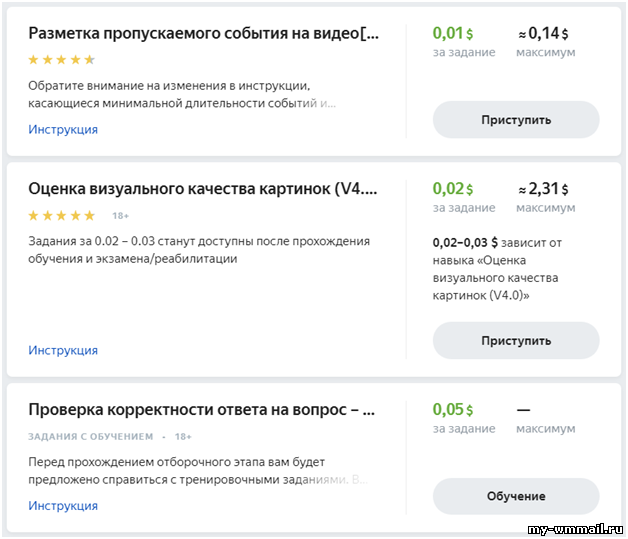Start the image visual quality rating task
The width and height of the screenshot is (628, 539).
[x=516, y=340]
